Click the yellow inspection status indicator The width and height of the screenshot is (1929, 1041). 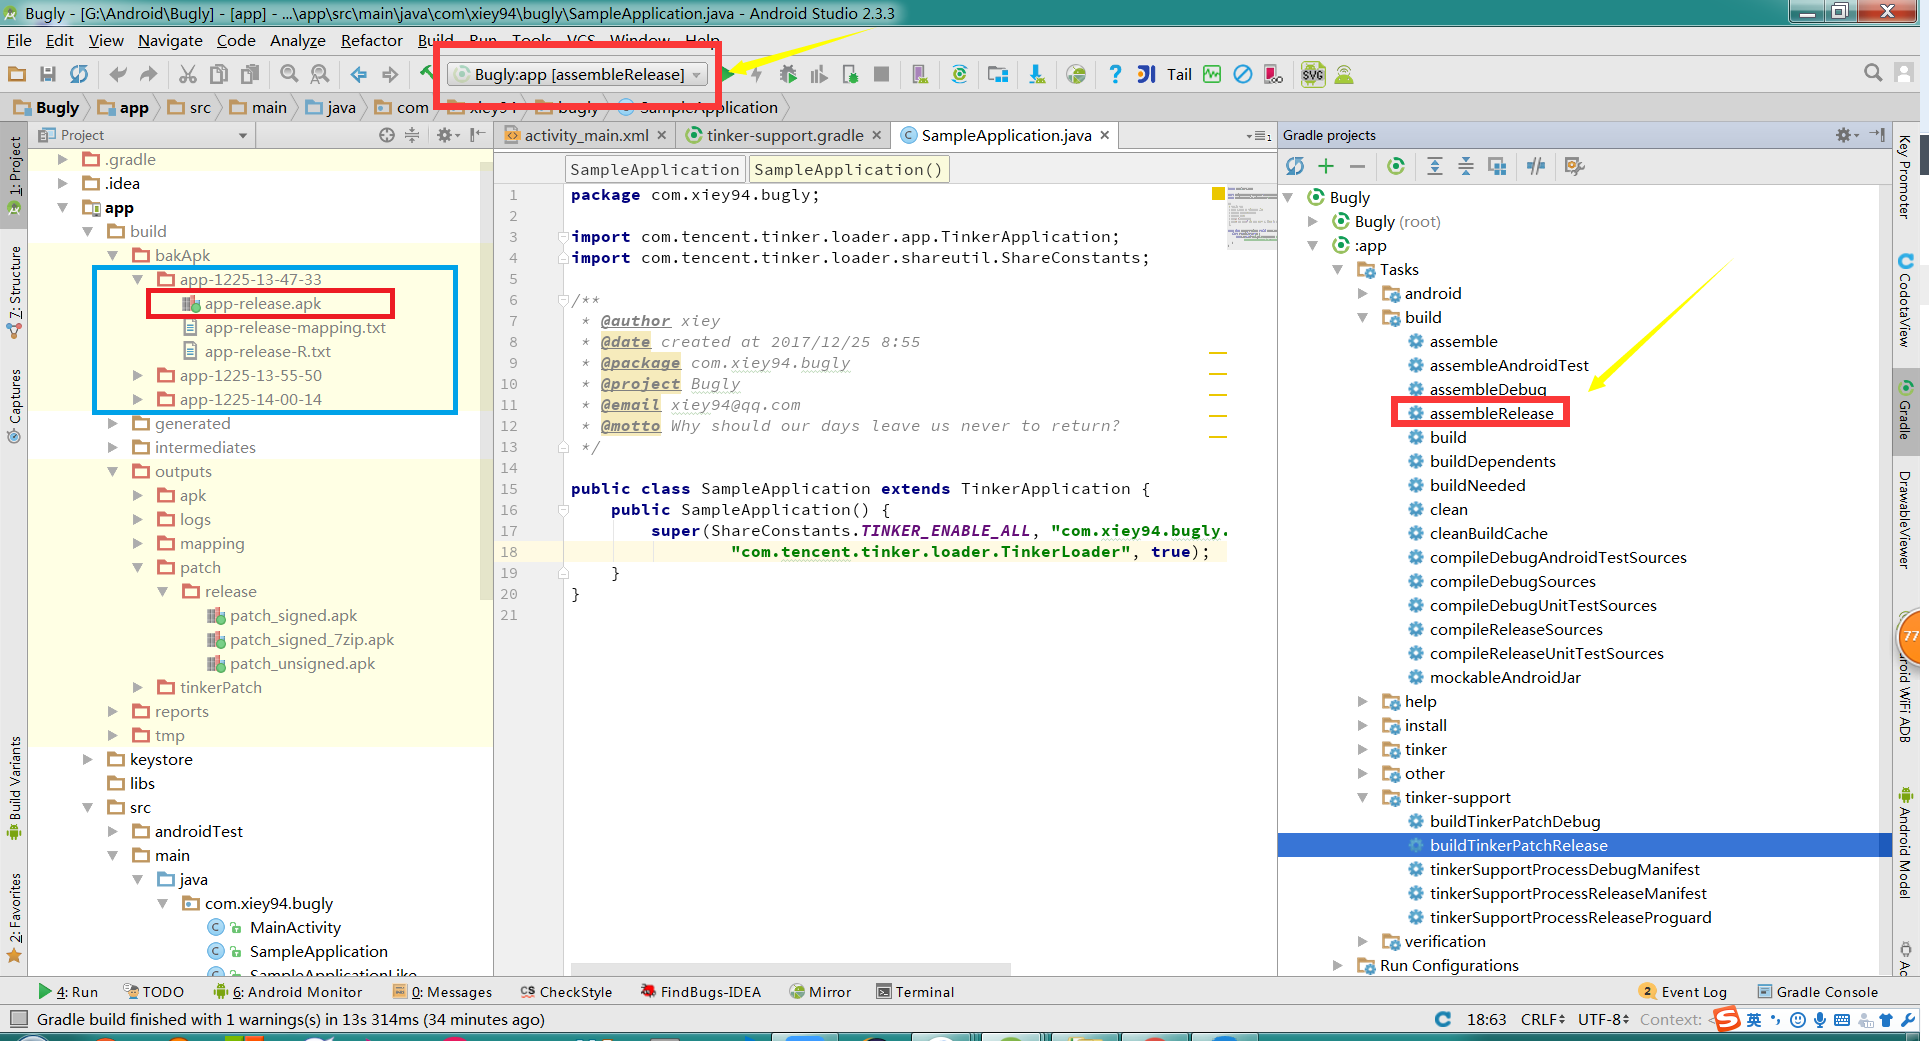pyautogui.click(x=1218, y=194)
